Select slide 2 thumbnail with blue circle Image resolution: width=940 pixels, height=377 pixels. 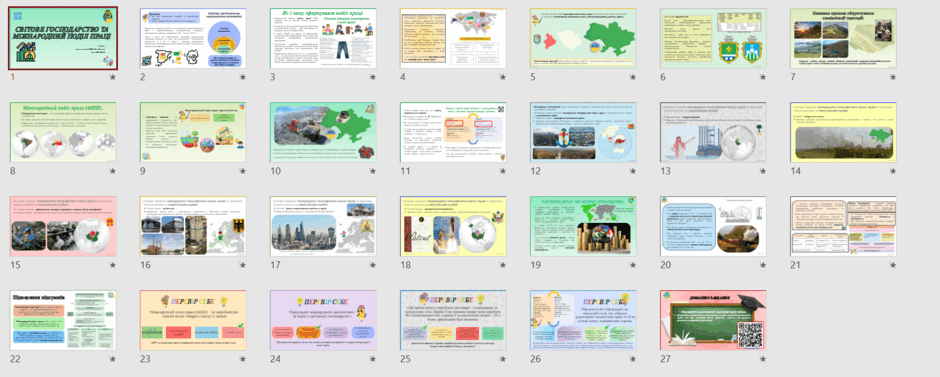193,38
